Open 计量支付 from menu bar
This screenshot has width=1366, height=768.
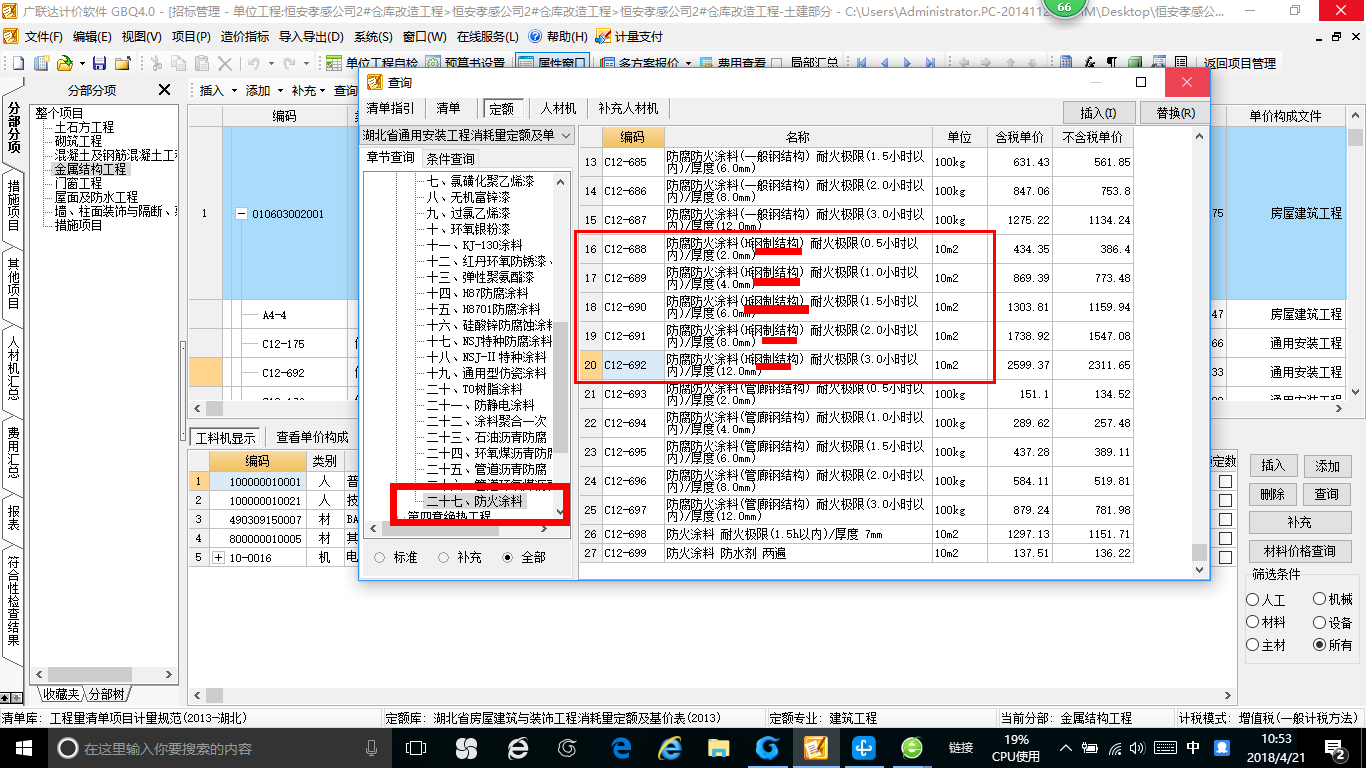point(629,36)
